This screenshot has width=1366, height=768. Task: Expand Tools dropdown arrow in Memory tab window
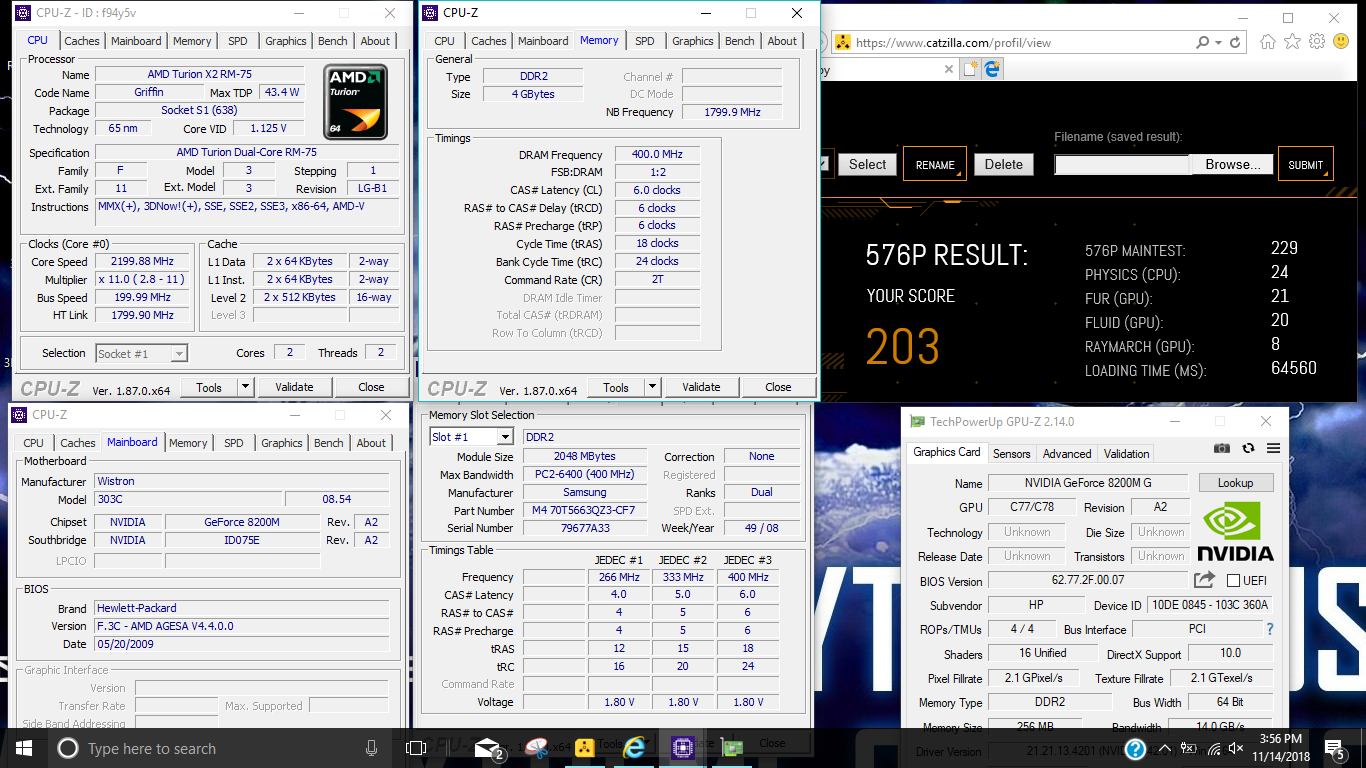(652, 387)
